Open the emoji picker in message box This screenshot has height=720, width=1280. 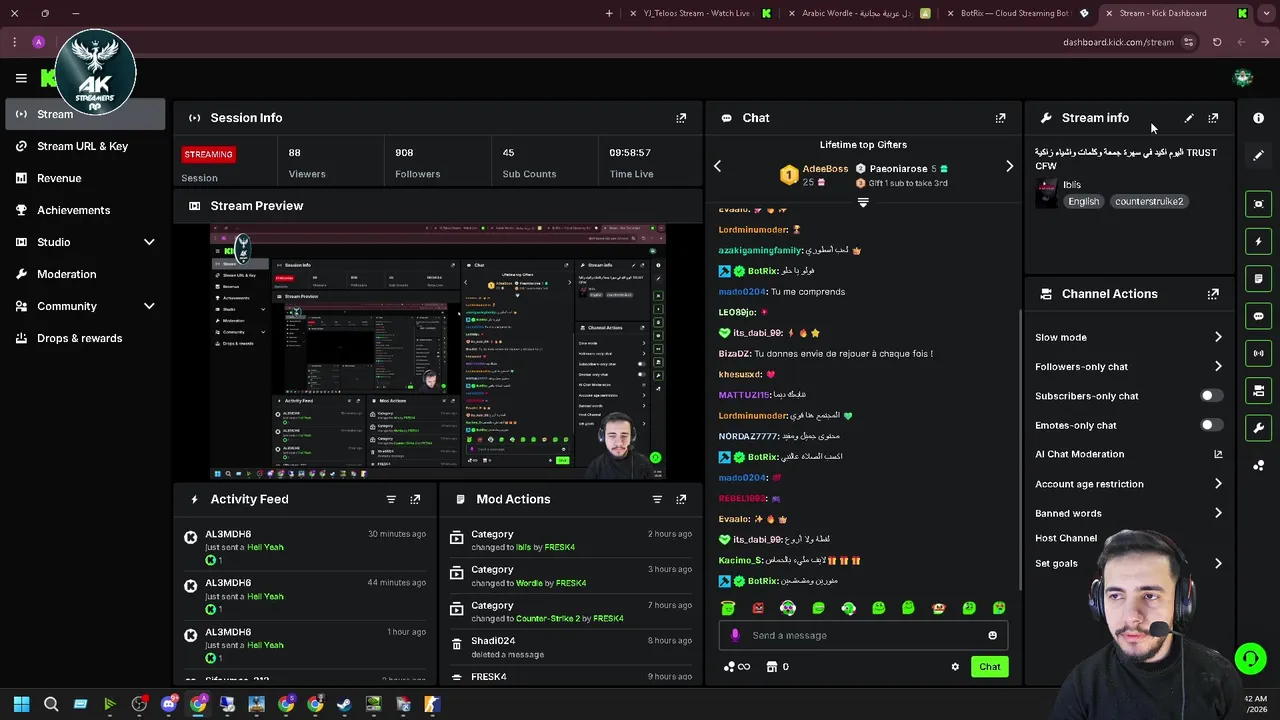point(992,635)
